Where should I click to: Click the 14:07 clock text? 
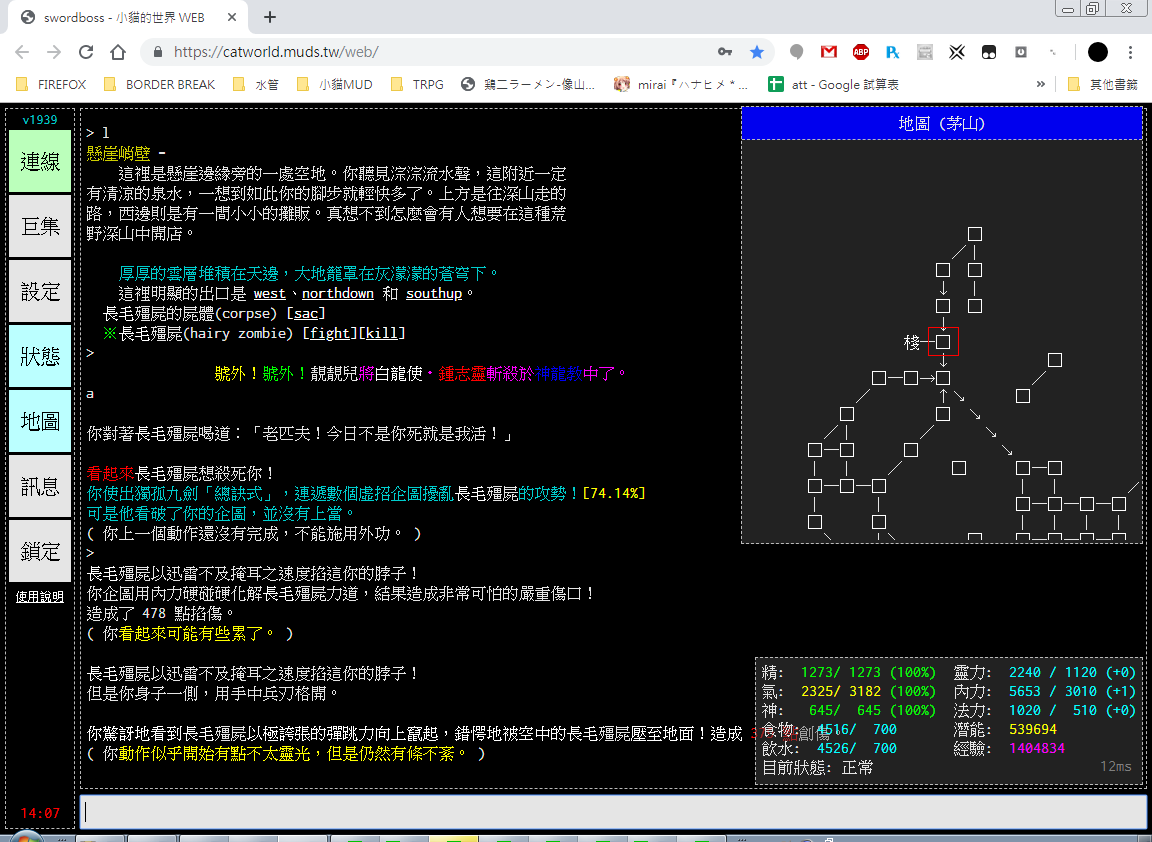[40, 813]
